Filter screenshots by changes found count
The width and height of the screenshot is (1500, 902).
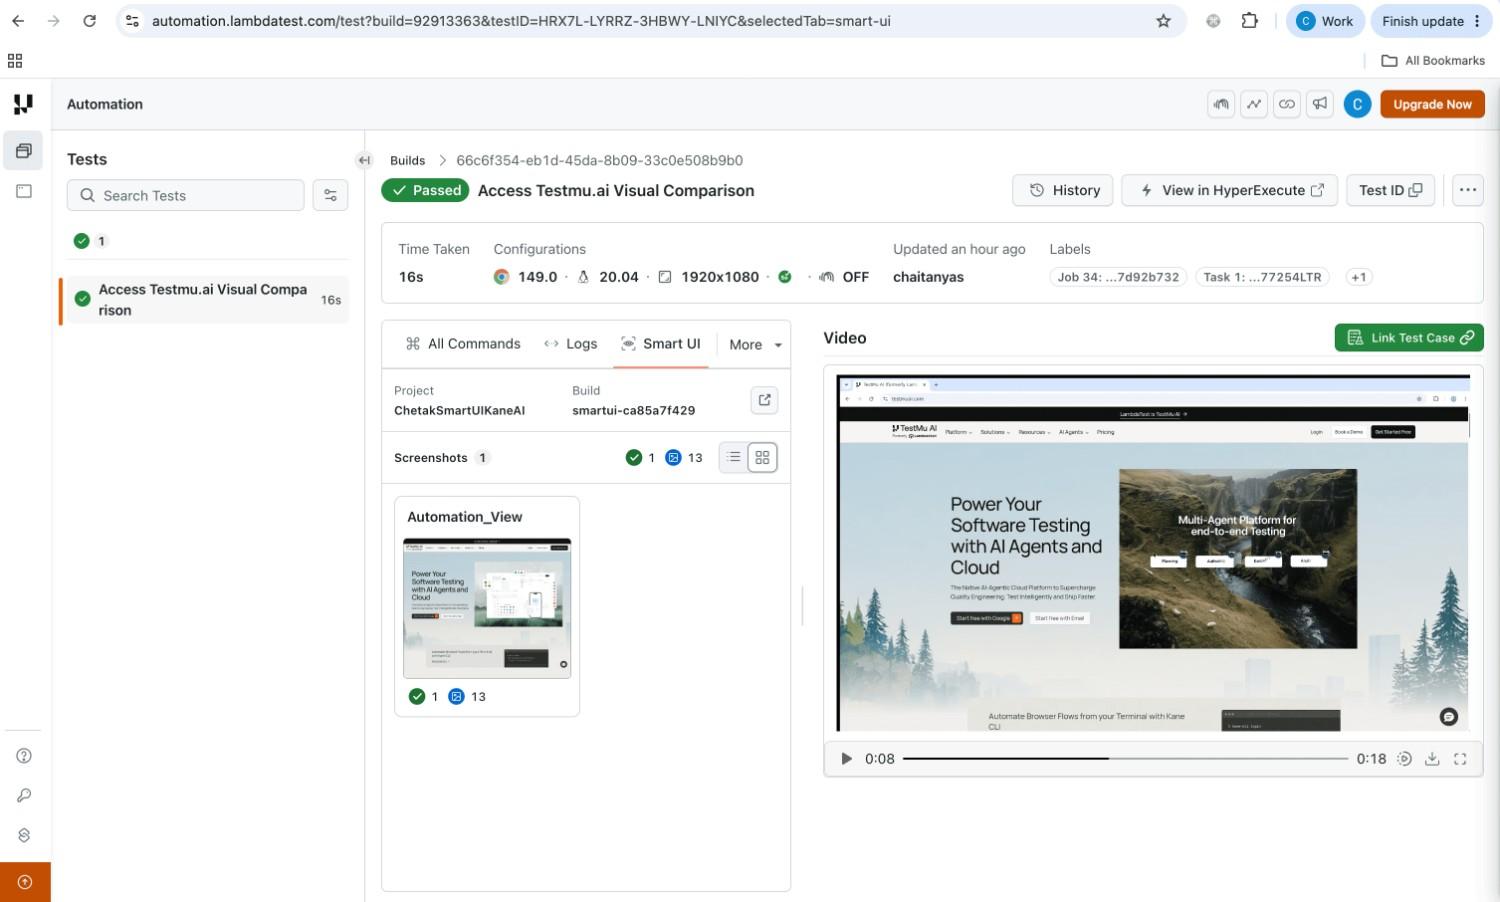684,458
